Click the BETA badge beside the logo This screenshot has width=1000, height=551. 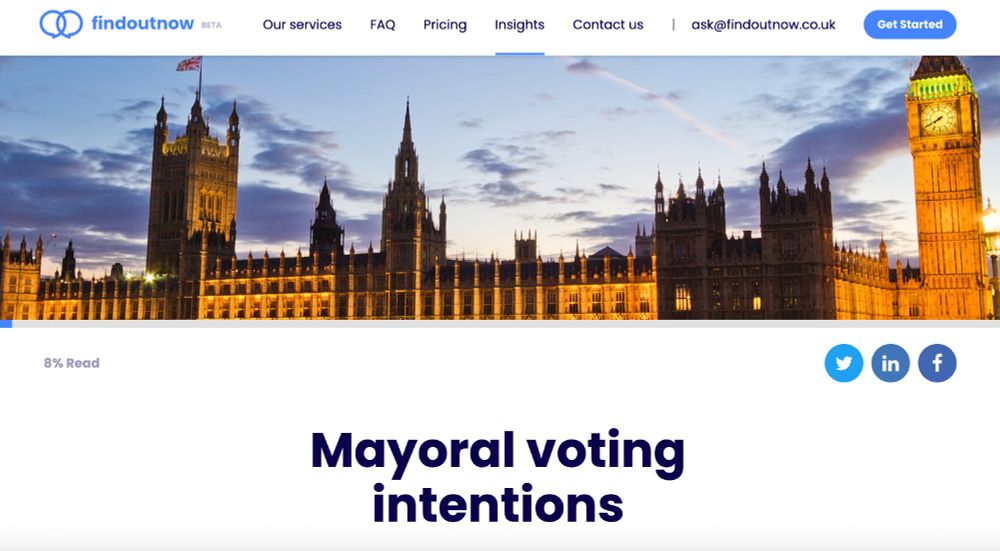tap(211, 26)
